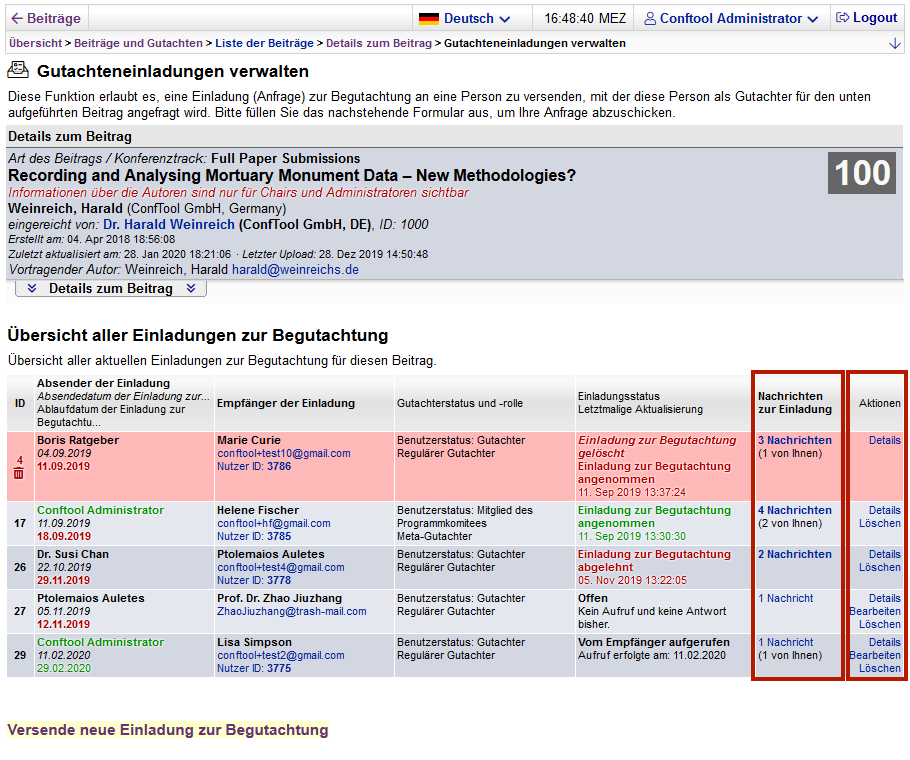
Task: Click Versende neue Einladung zur Begutachtung
Action: tap(167, 730)
